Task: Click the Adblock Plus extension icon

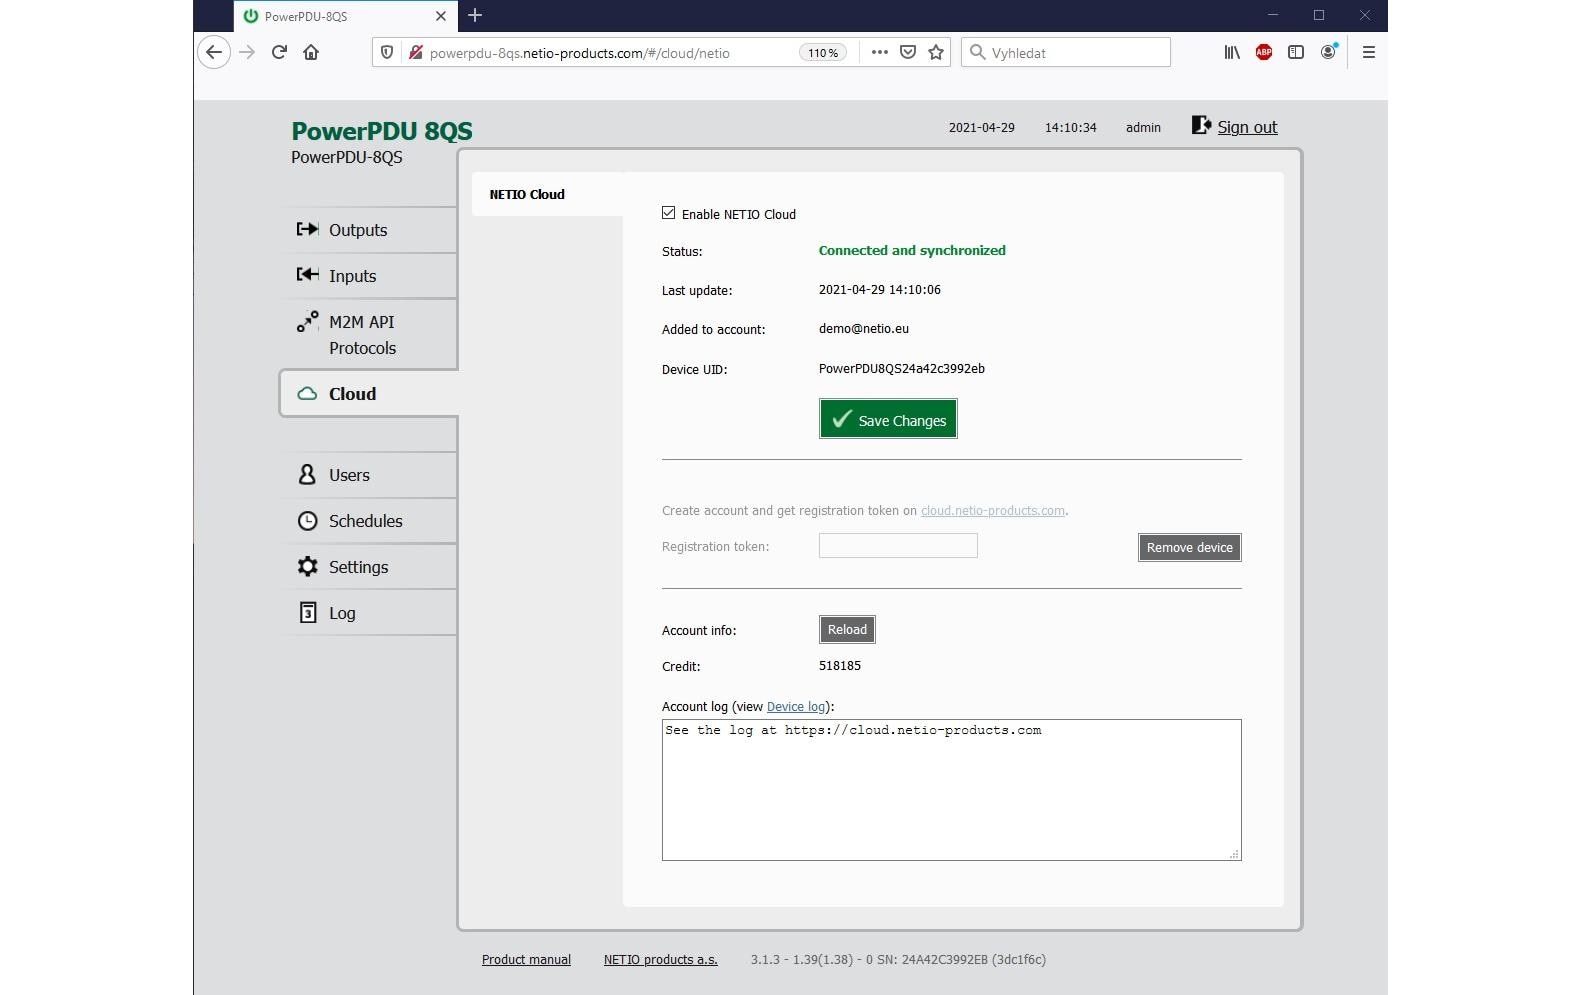Action: [1264, 52]
